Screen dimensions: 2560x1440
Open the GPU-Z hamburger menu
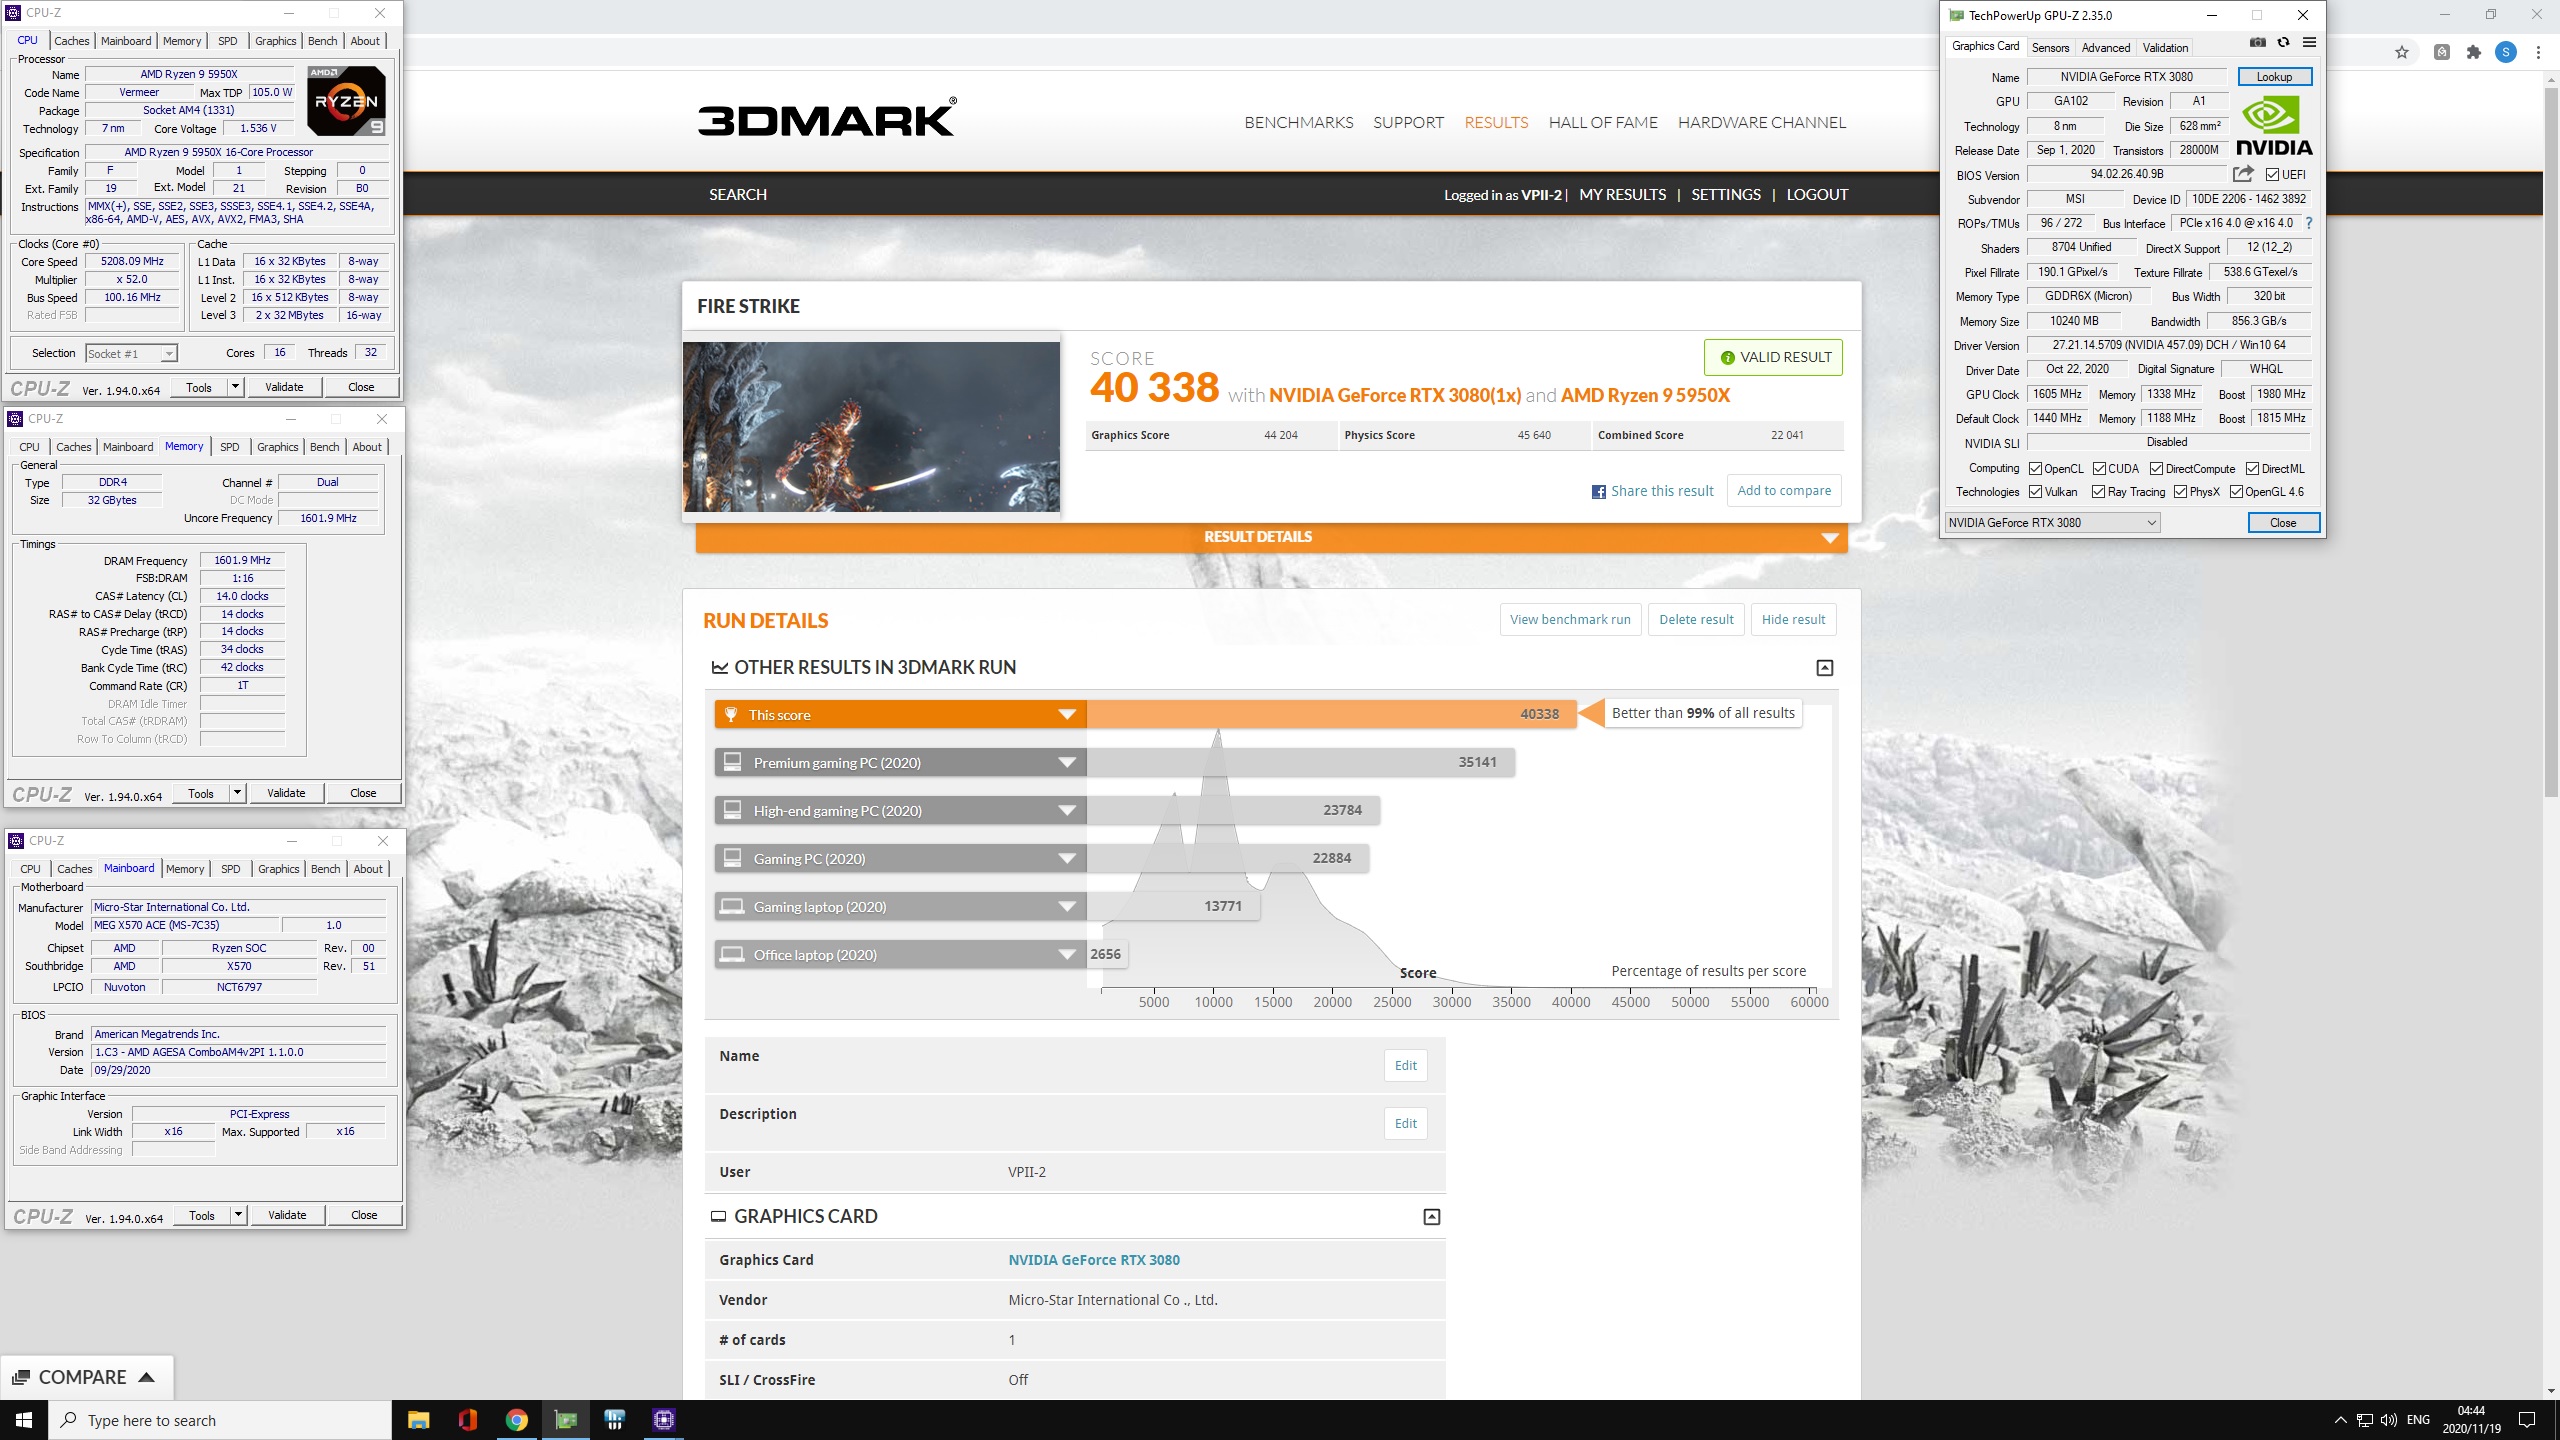click(x=2309, y=43)
